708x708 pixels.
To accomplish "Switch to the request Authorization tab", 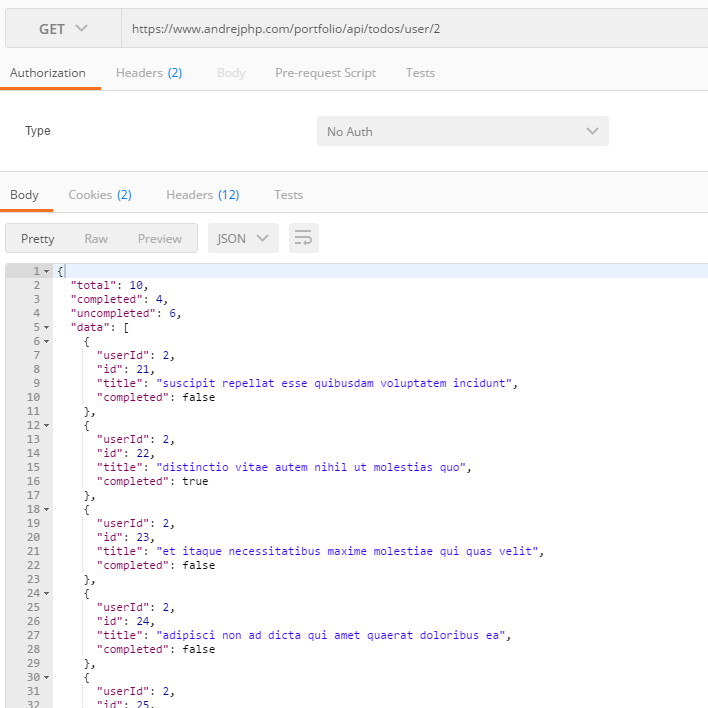I will point(48,73).
